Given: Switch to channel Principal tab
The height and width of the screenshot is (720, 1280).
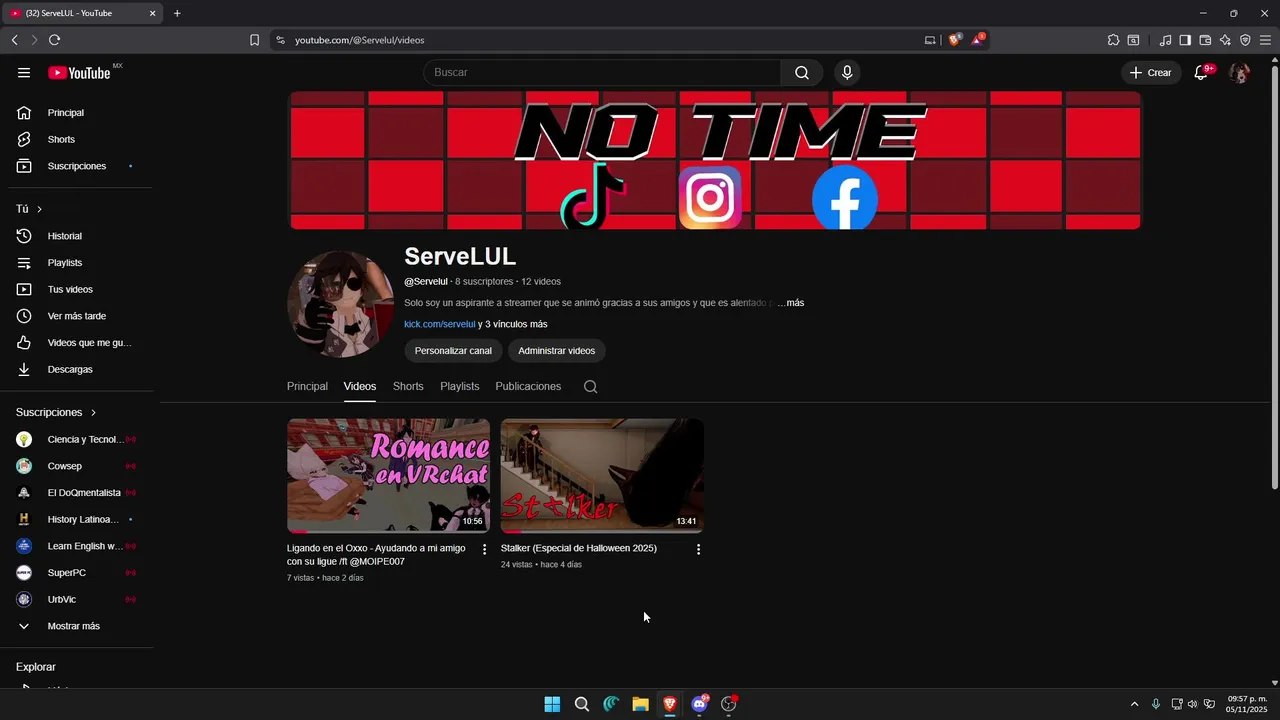Looking at the screenshot, I should (307, 386).
